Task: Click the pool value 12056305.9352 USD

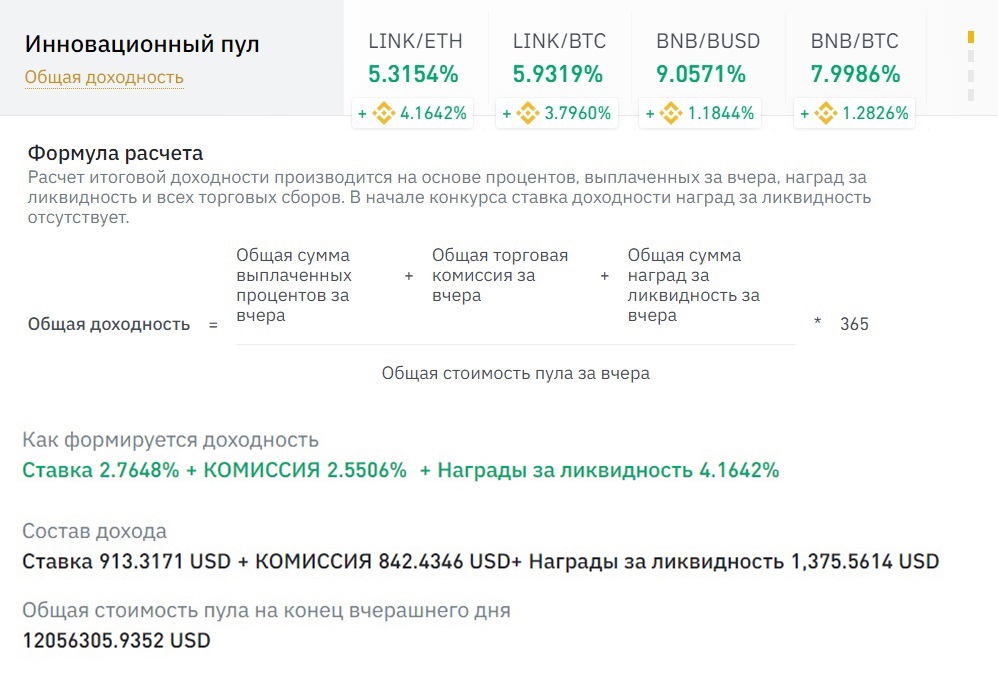Action: click(116, 640)
